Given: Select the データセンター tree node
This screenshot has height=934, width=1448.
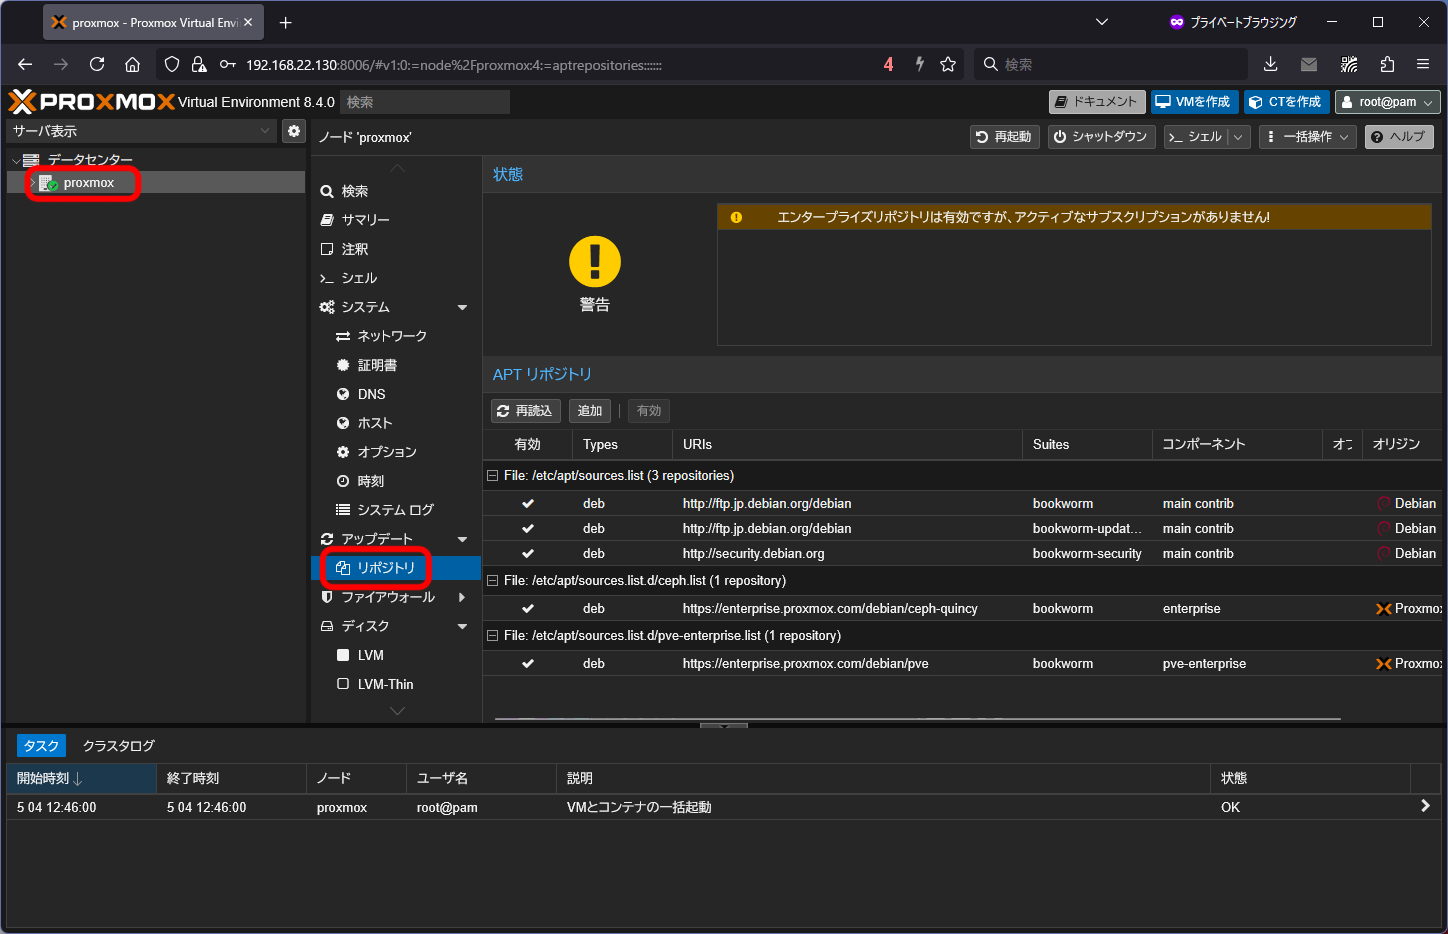Looking at the screenshot, I should pyautogui.click(x=90, y=160).
